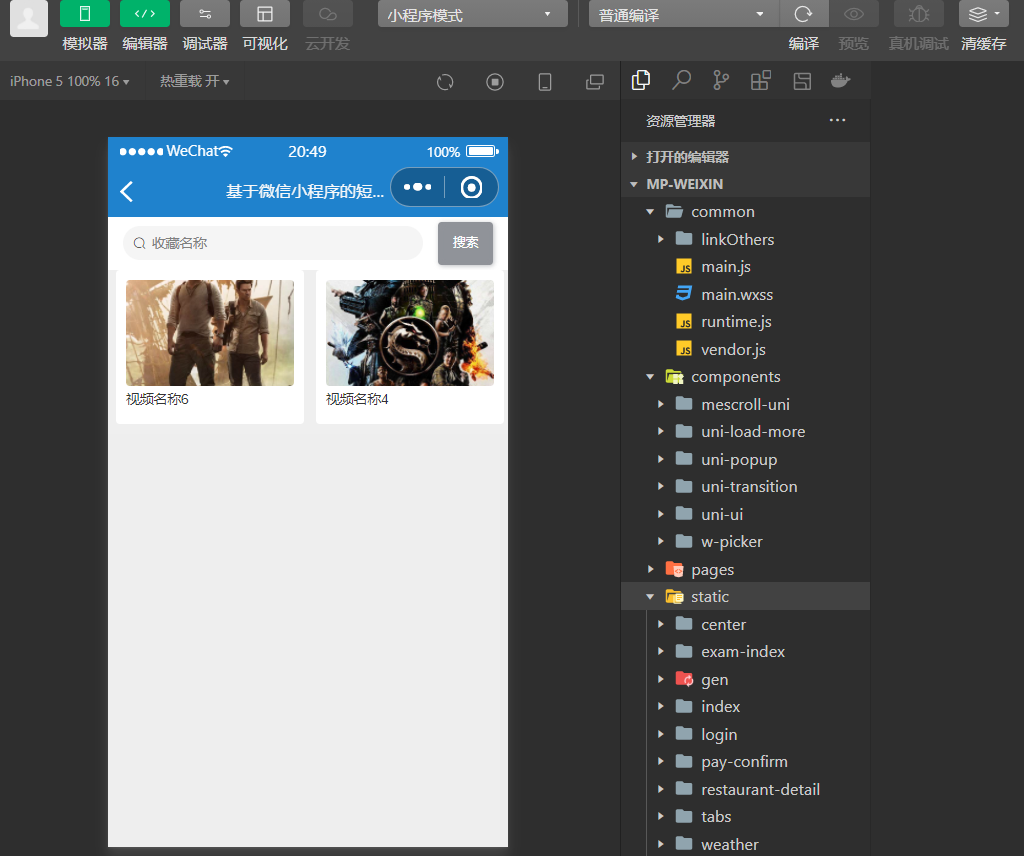The image size is (1024, 856).
Task: Collapse the components folder
Action: [x=746, y=377]
